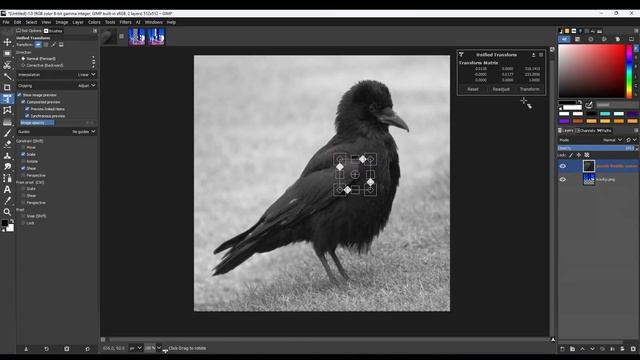The height and width of the screenshot is (360, 640).
Task: Enable Constrain Rotate checkbox
Action: pyautogui.click(x=23, y=161)
